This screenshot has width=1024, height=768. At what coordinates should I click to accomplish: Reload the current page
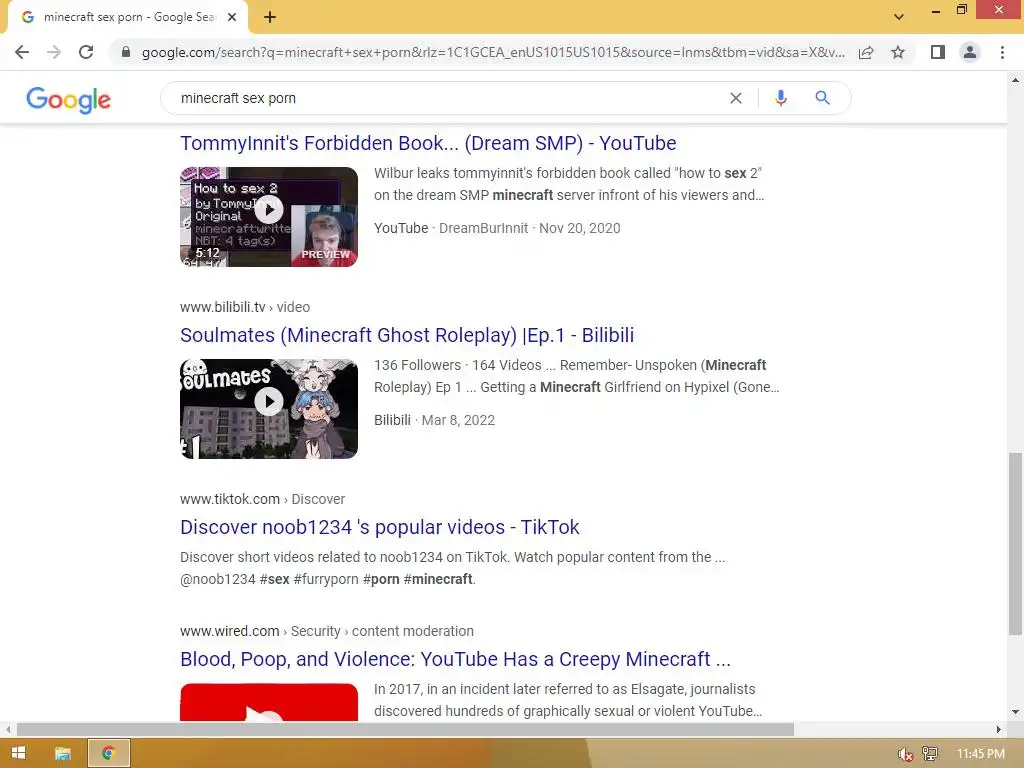[x=86, y=52]
